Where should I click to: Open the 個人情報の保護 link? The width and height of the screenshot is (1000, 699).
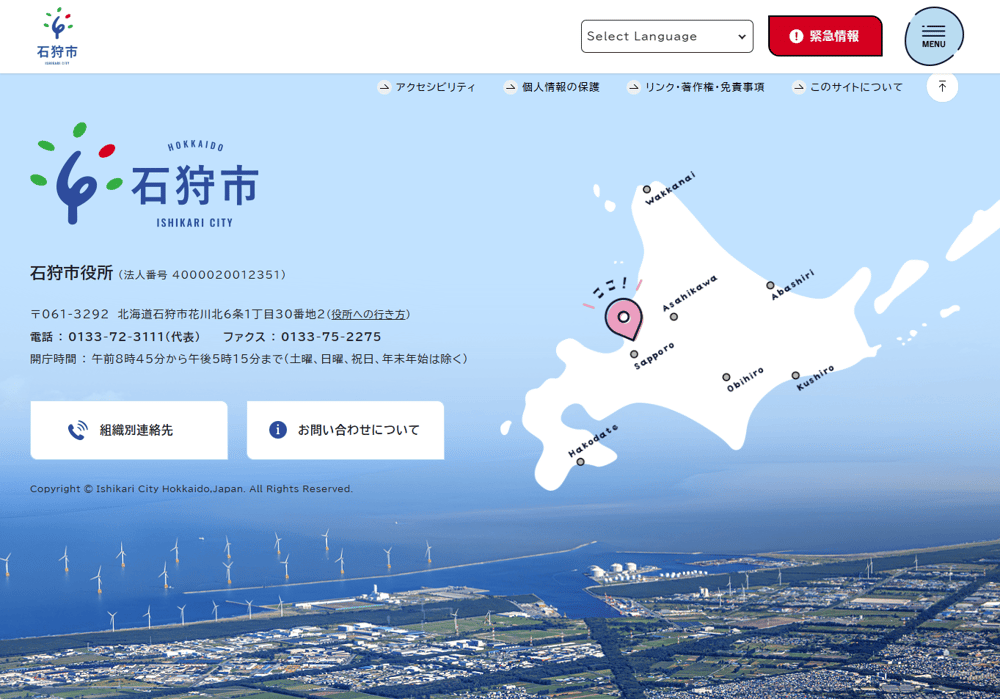coord(560,87)
